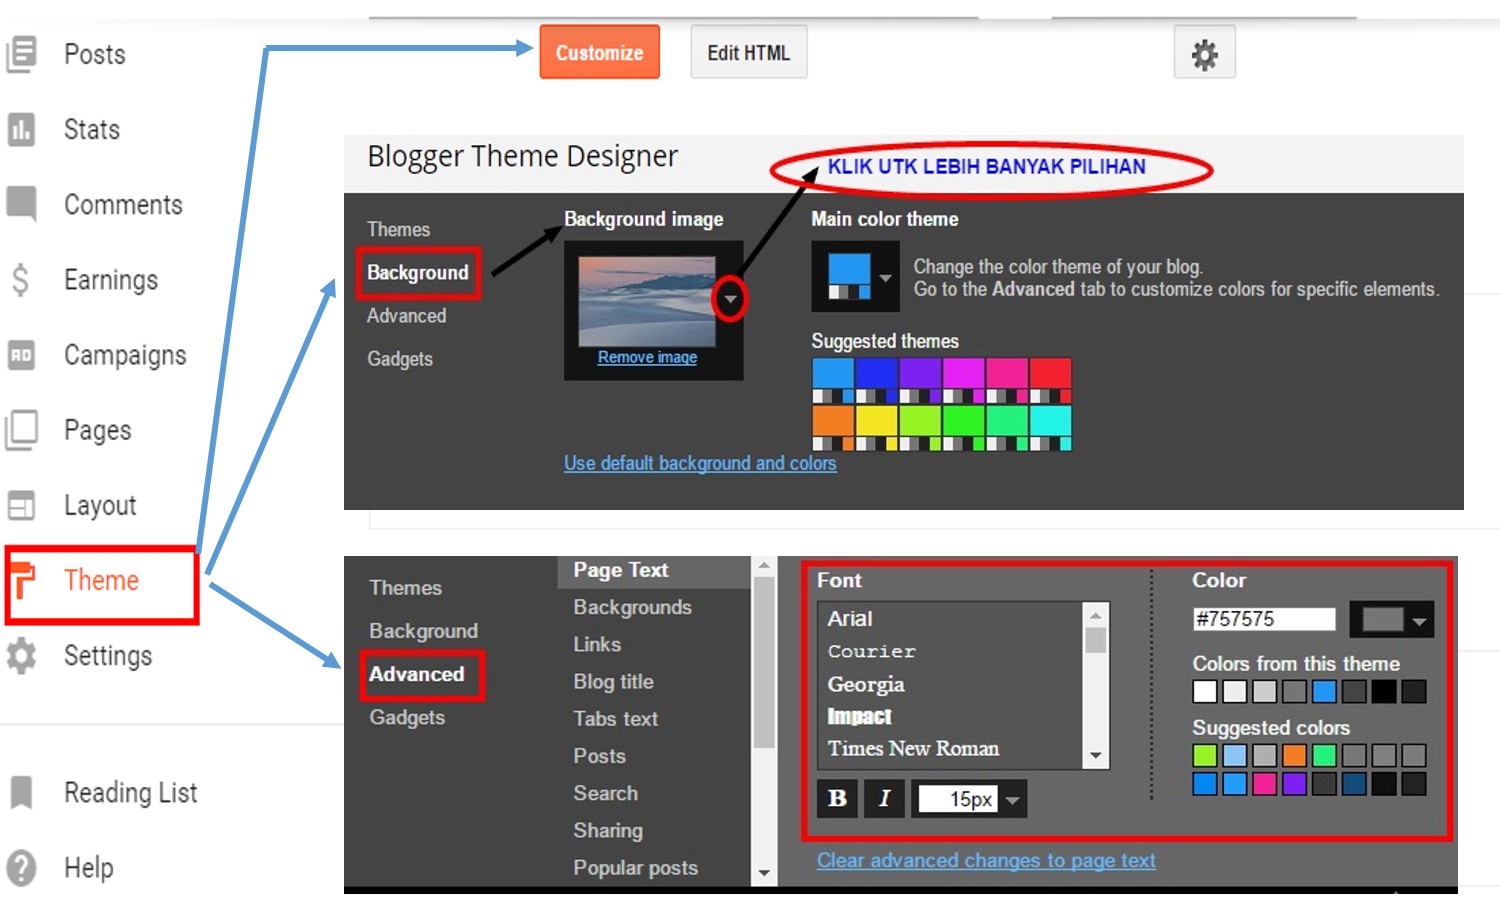The height and width of the screenshot is (900, 1500).
Task: Click the category list scroll-up arrow
Action: point(764,566)
